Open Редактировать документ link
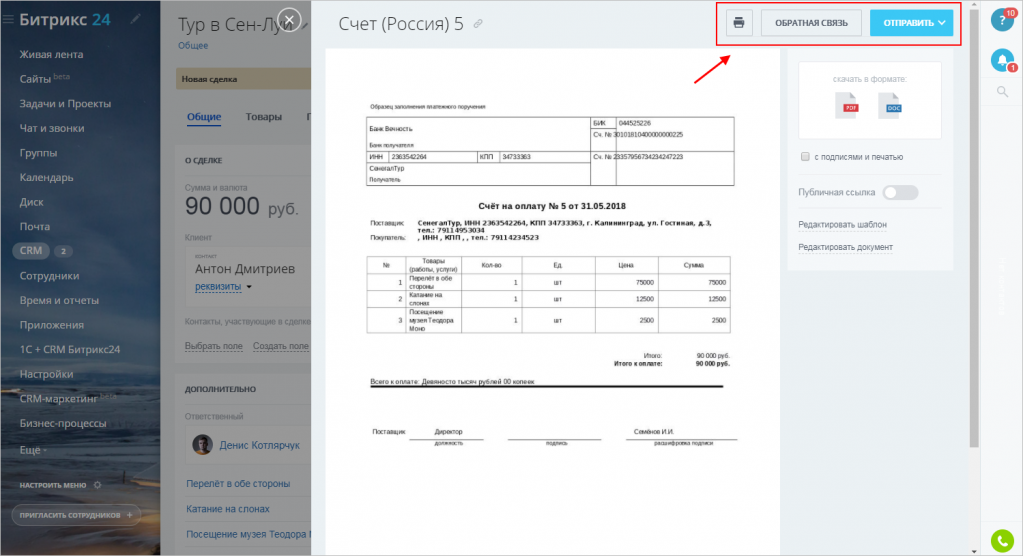The width and height of the screenshot is (1023, 556). pyautogui.click(x=845, y=247)
